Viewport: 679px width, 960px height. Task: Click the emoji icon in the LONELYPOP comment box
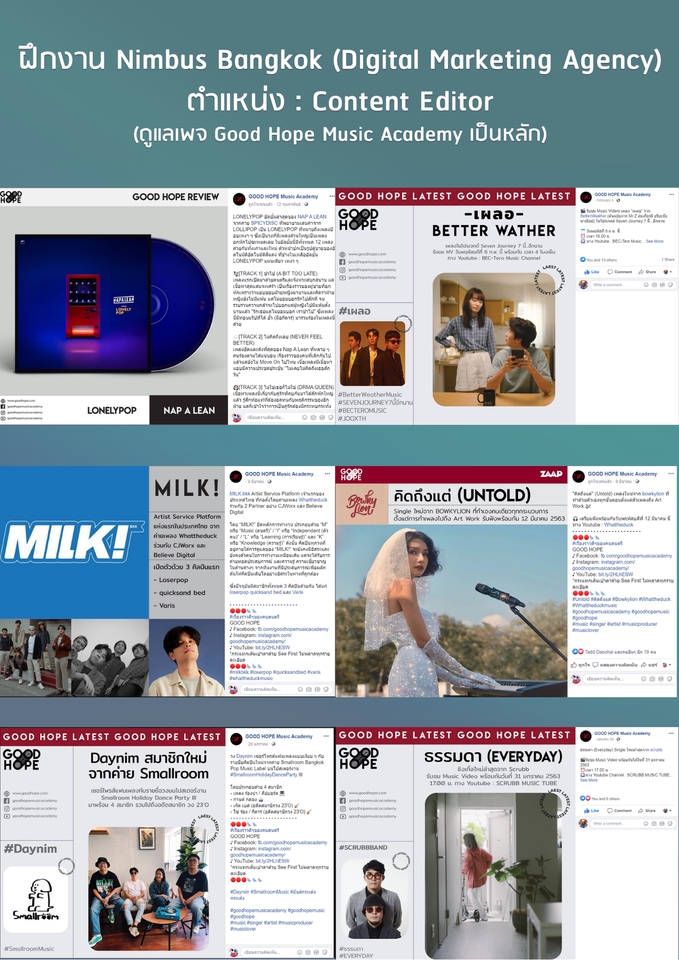(x=304, y=418)
